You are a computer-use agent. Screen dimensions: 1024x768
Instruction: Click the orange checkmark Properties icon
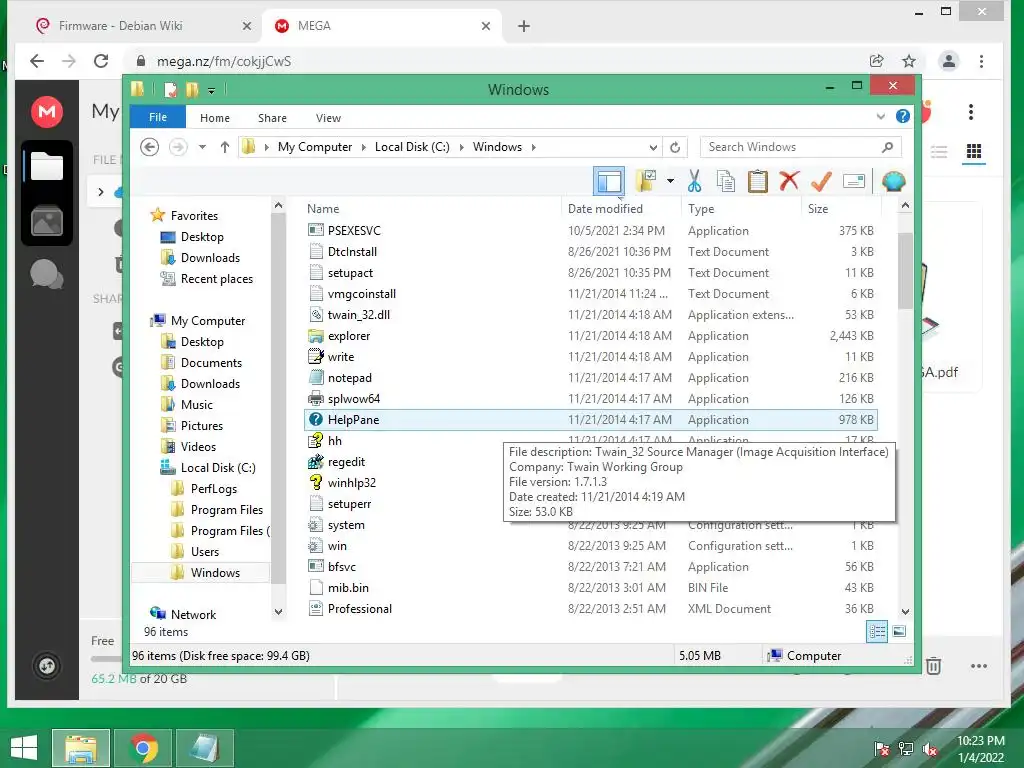pyautogui.click(x=821, y=181)
